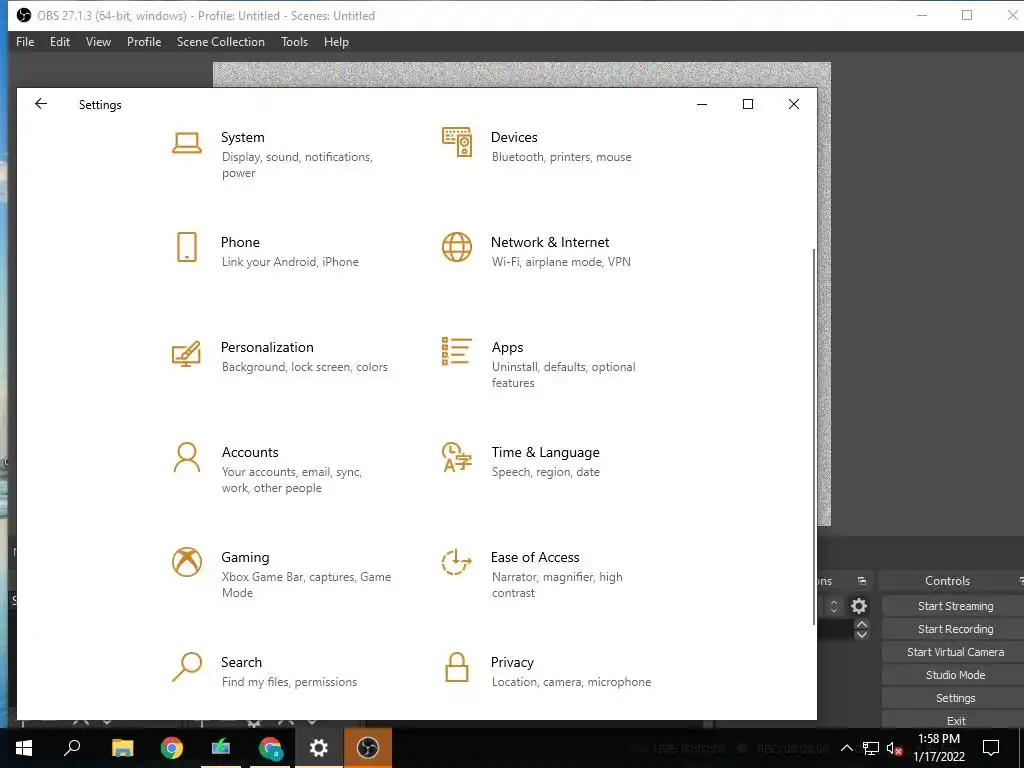The height and width of the screenshot is (768, 1024).
Task: Open the muted volume tray icon
Action: point(895,748)
